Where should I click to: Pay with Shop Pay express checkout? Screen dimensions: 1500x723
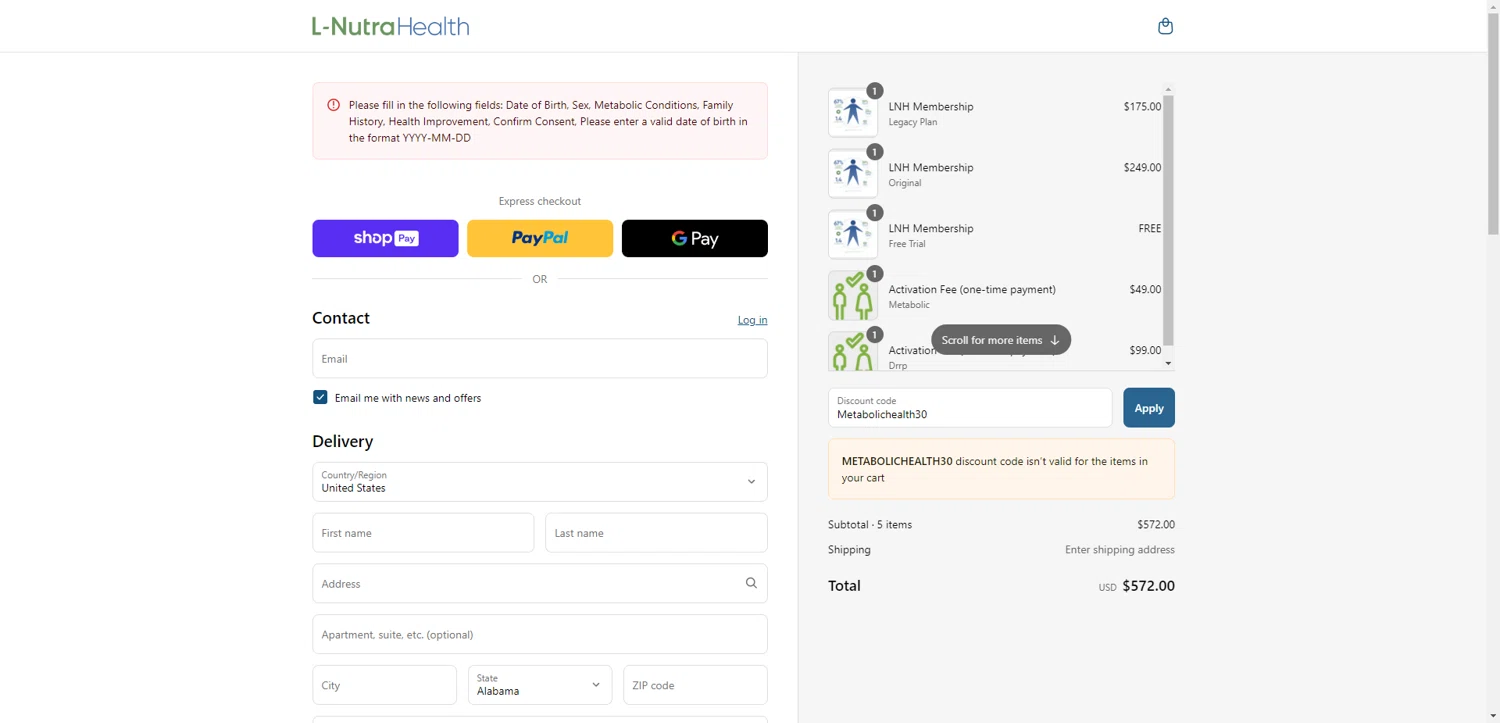[x=385, y=238]
